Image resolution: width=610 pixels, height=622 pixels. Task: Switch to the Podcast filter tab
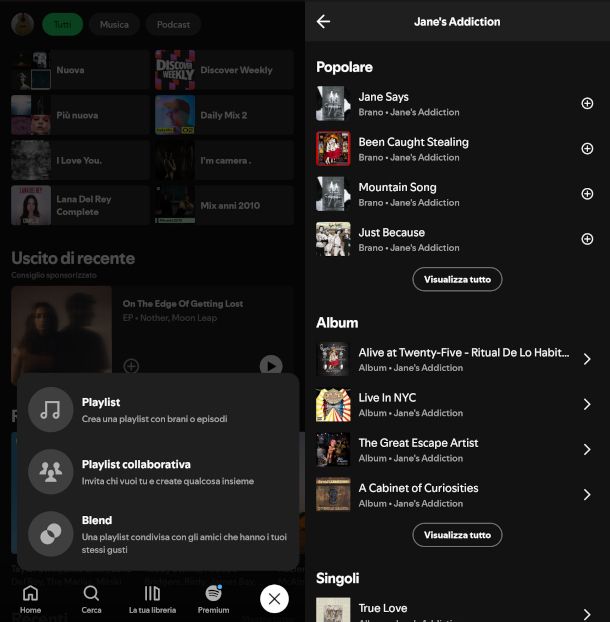point(173,24)
